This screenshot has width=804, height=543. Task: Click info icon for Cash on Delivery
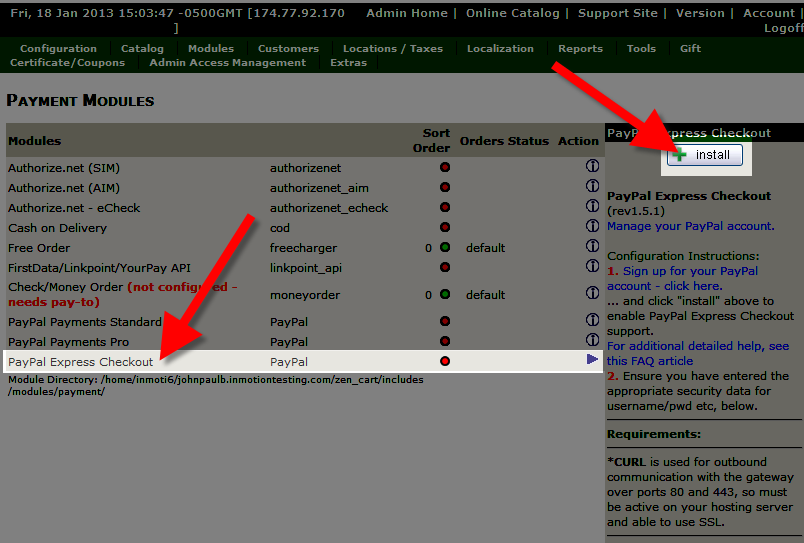593,227
